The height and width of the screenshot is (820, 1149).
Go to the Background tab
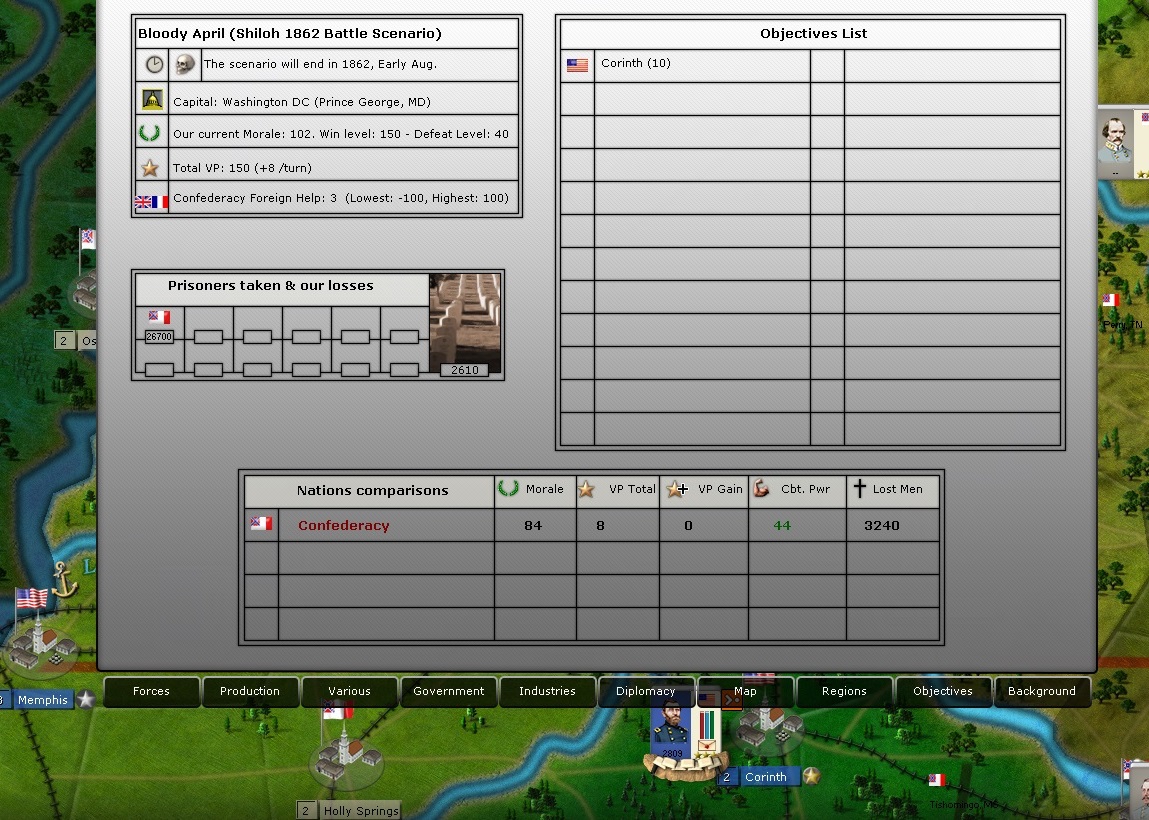coord(1041,691)
